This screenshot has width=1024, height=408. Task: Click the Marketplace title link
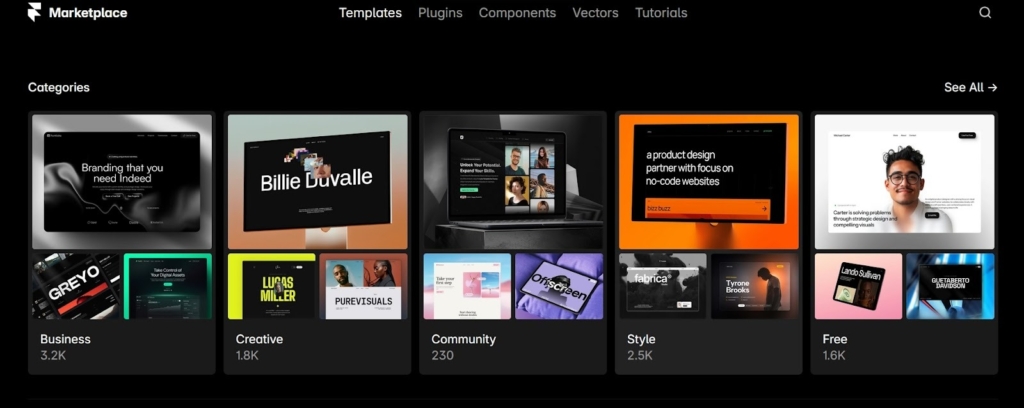pos(88,13)
